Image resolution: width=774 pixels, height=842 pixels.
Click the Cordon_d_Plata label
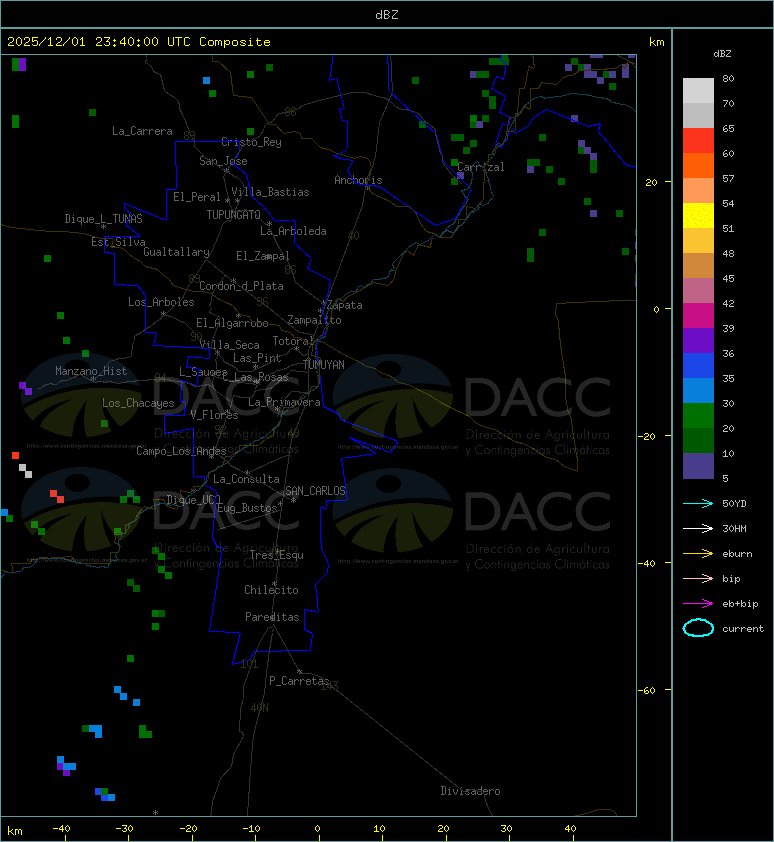pyautogui.click(x=241, y=286)
